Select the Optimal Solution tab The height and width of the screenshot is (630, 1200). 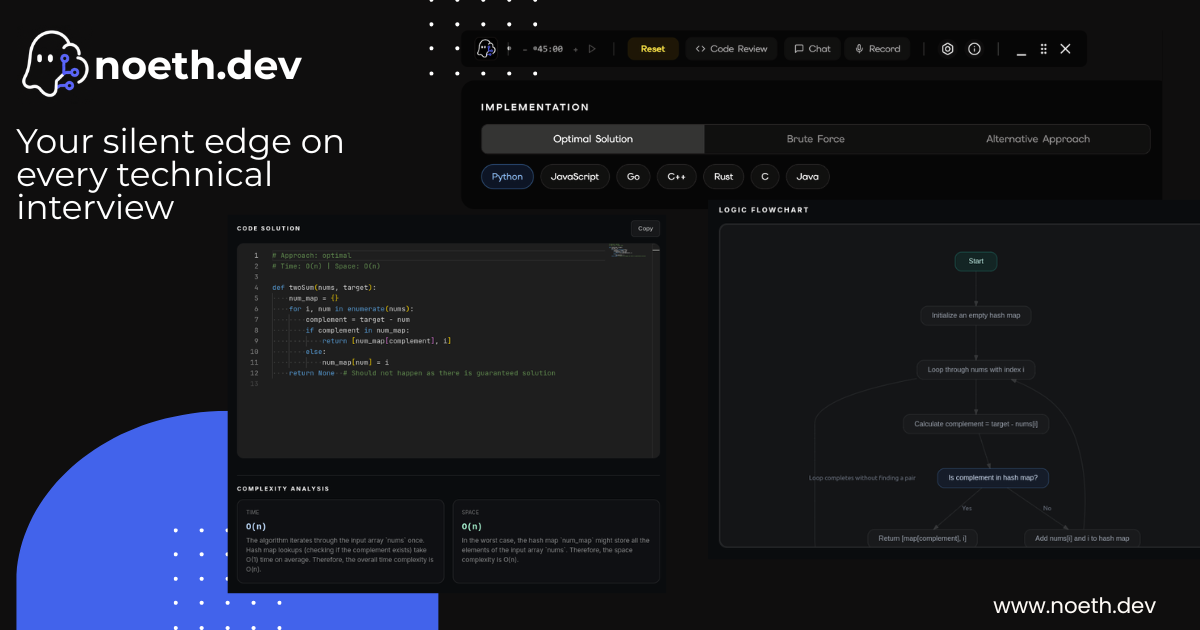593,139
